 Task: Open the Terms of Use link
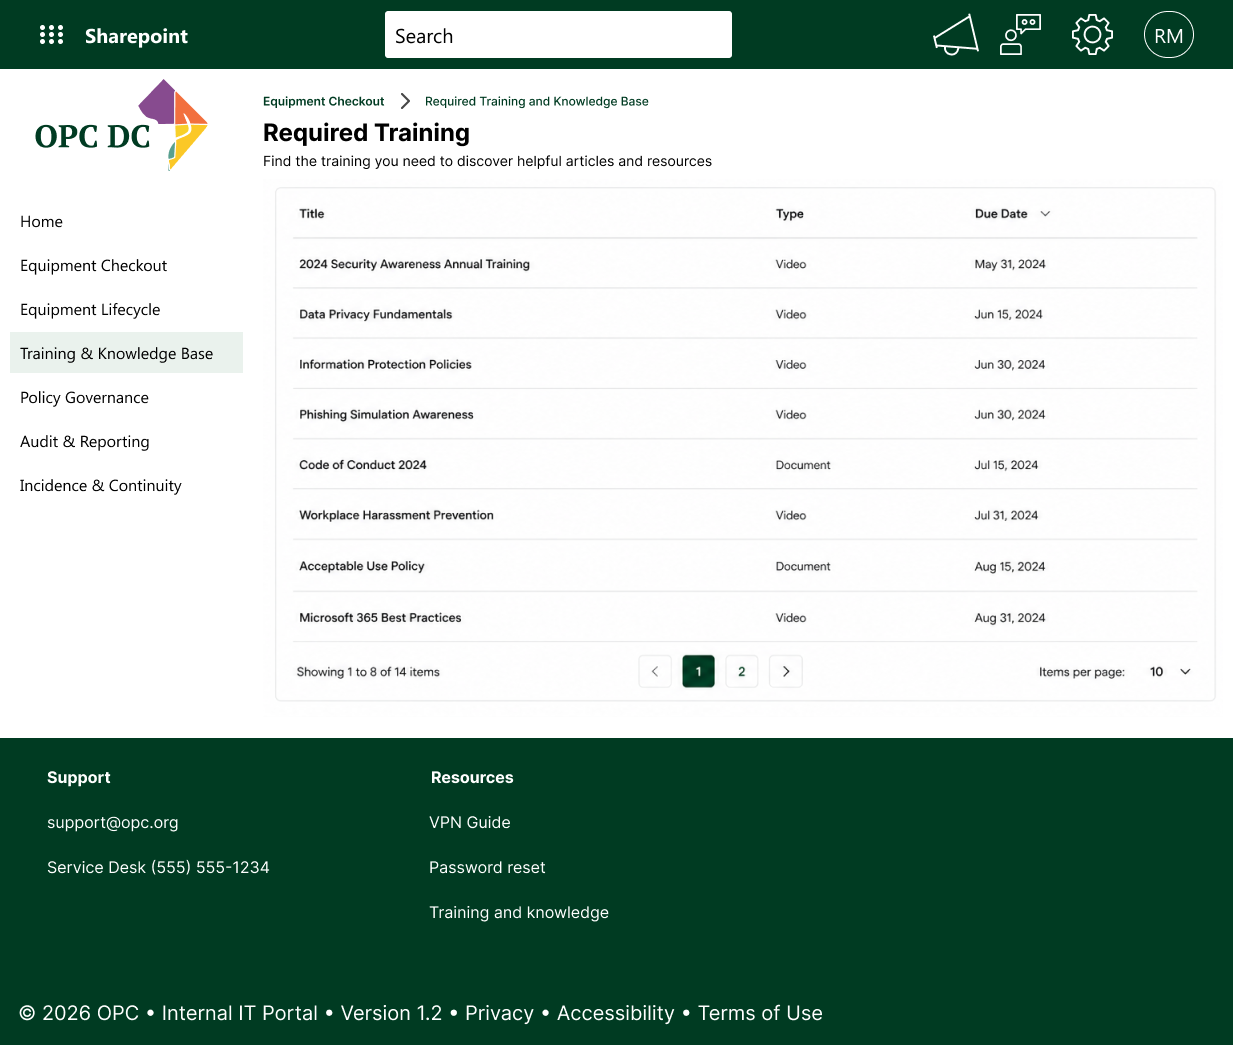pyautogui.click(x=760, y=1013)
